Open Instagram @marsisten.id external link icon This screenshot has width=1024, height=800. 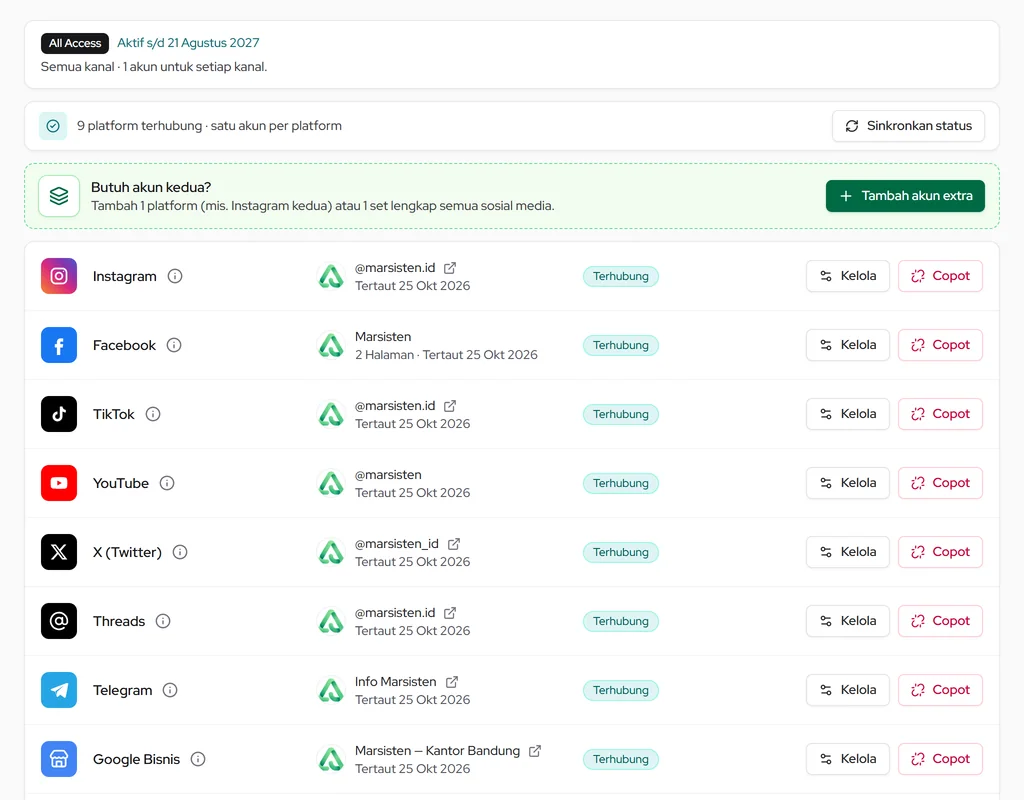(x=450, y=268)
